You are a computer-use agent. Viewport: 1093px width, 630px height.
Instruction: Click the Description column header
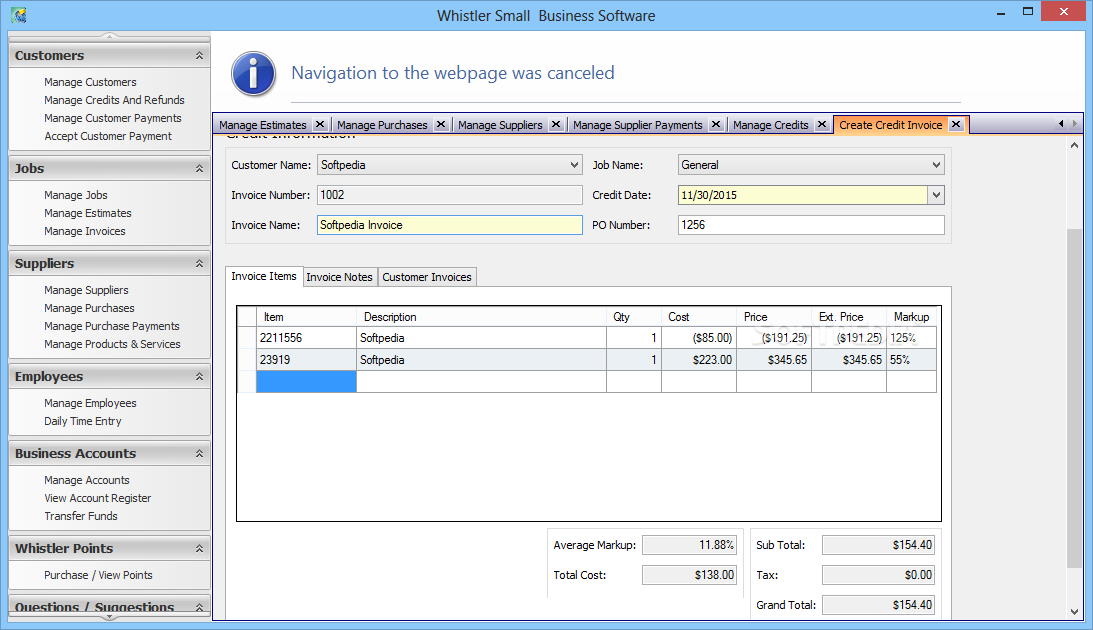(481, 317)
